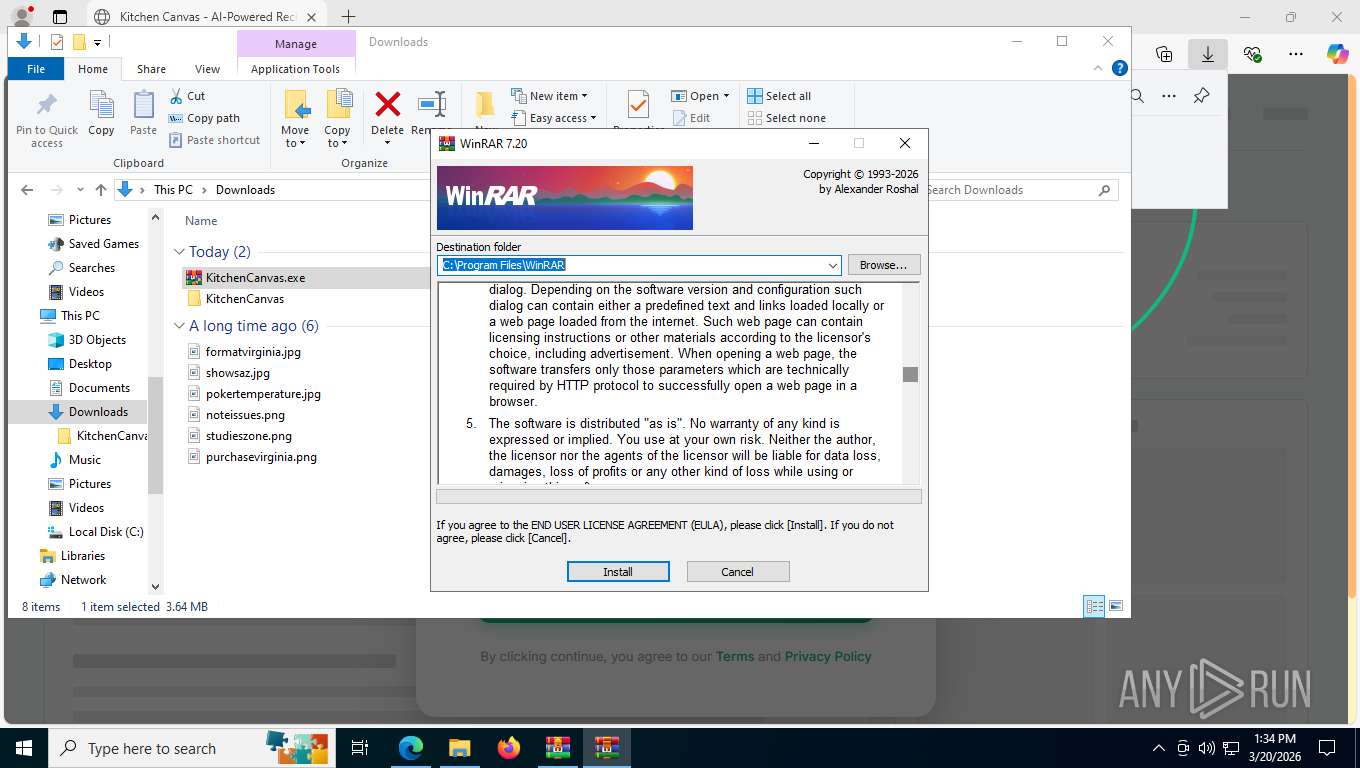Screen dimensions: 1360x768
Task: Switch to the View ribbon tab
Action: tap(208, 69)
